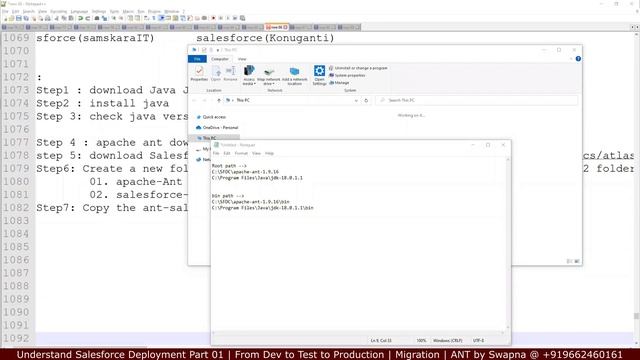Click Notepad++ red Record Macro icon
The height and width of the screenshot is (360, 640).
coord(213,18)
